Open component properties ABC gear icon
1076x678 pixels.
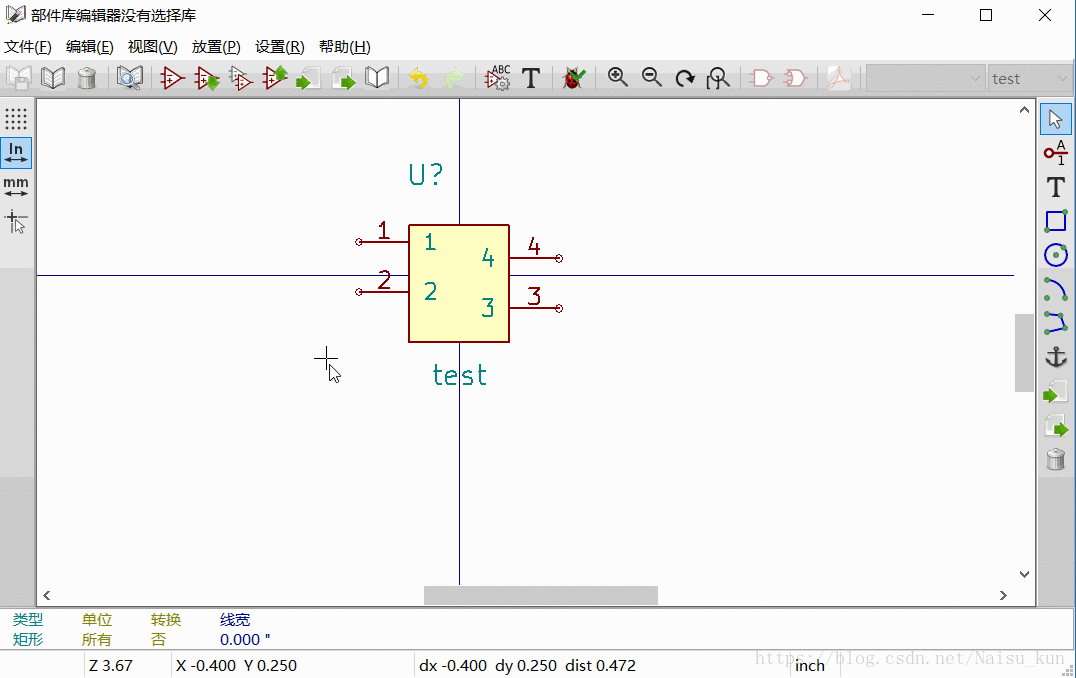coord(498,78)
